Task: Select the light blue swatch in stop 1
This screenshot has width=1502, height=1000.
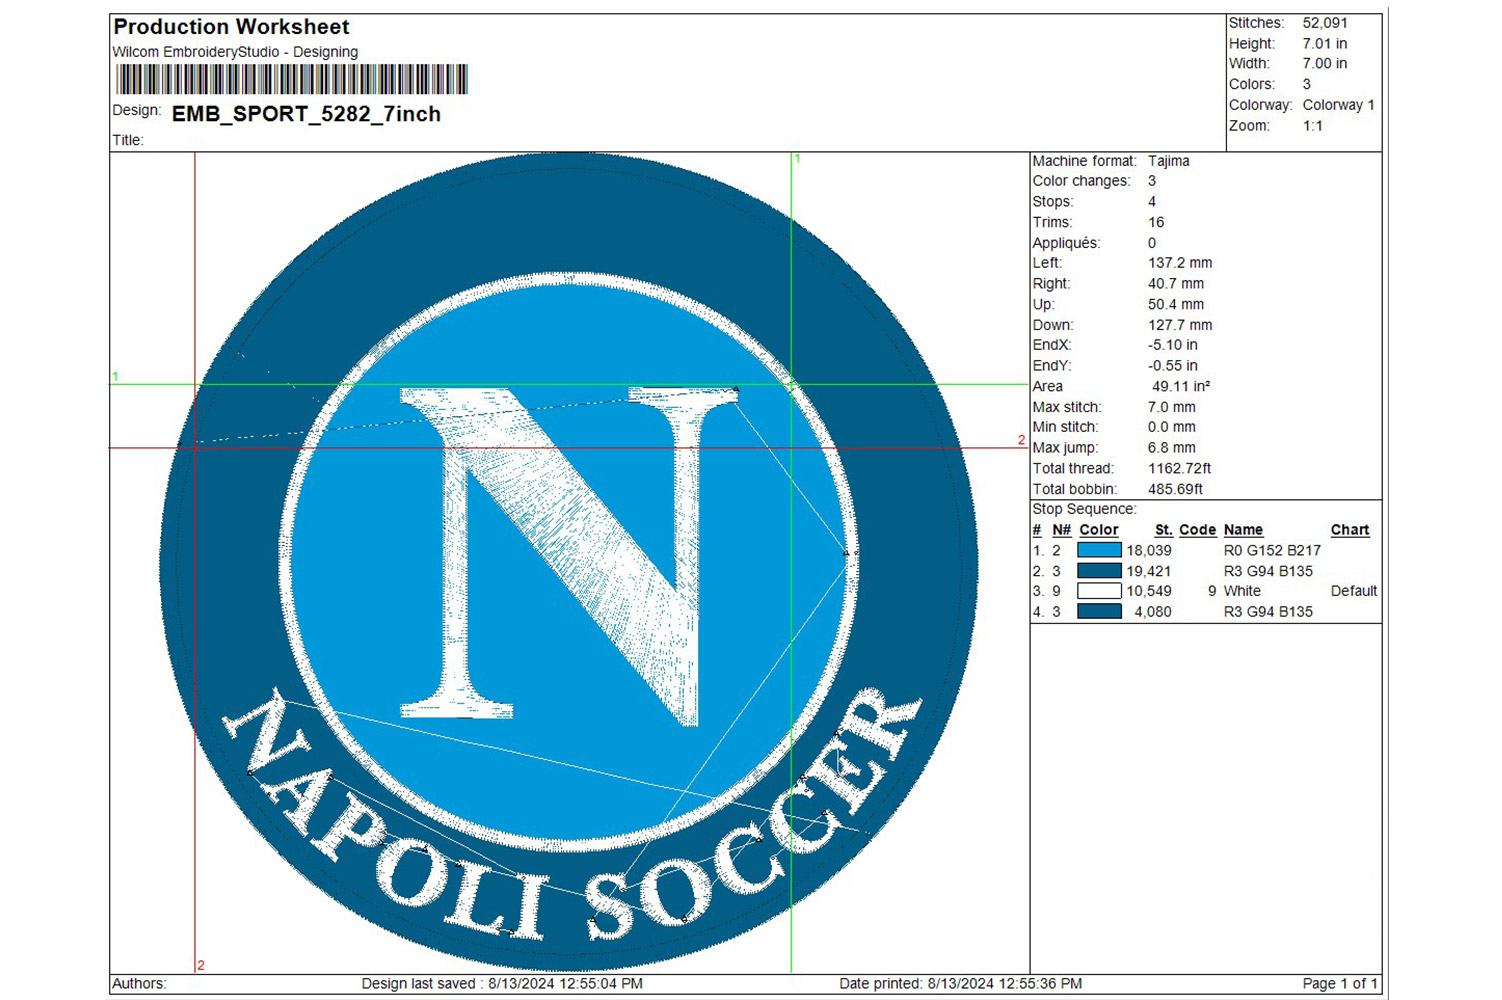Action: pos(1098,550)
